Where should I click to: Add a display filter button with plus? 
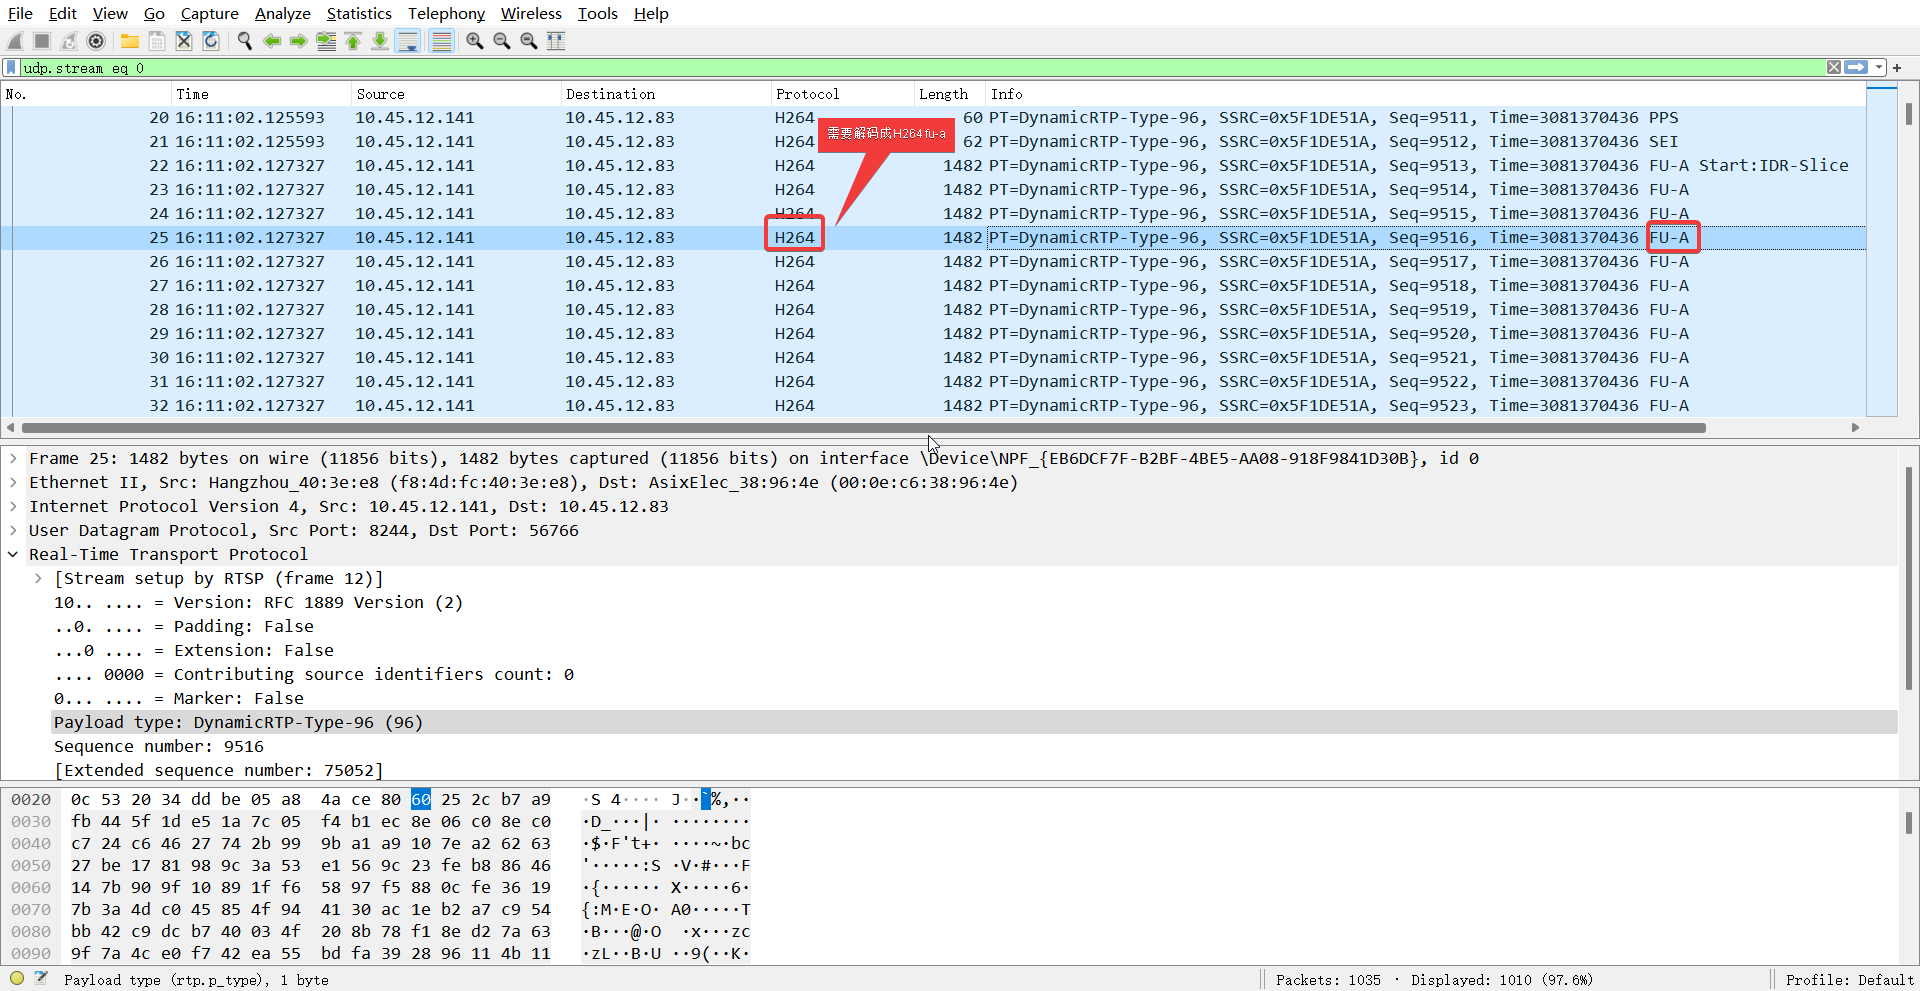coord(1897,68)
